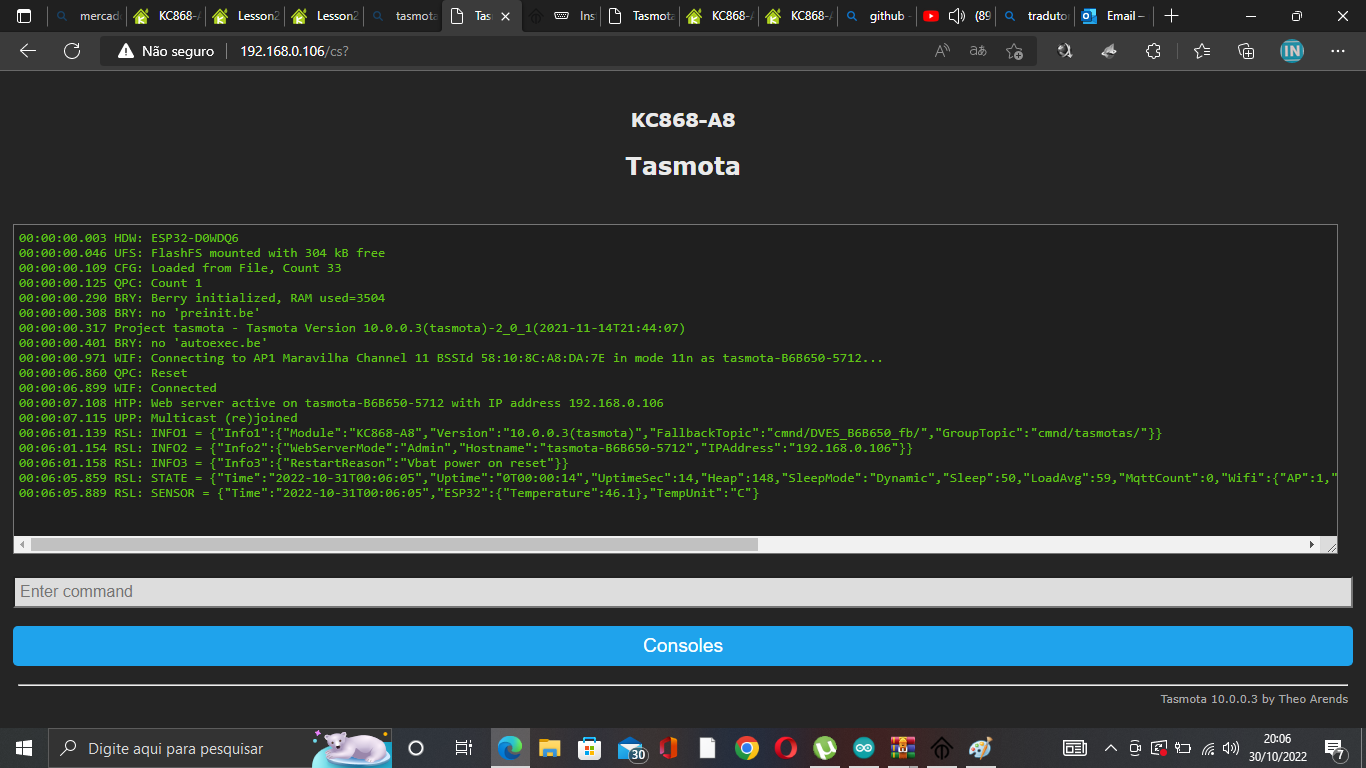Mute the YouTube tab audio speaker icon

[x=957, y=16]
